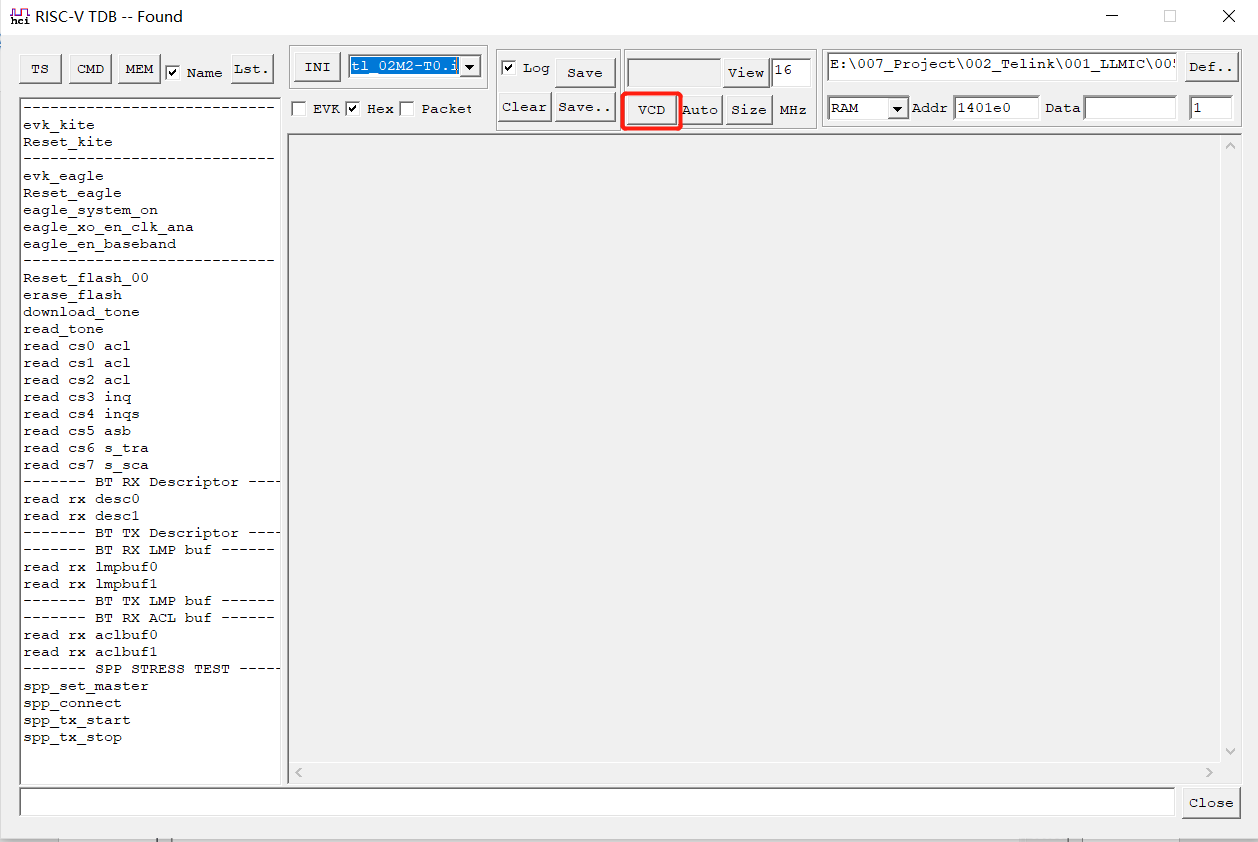Toggle the Packet checkbox
This screenshot has width=1258, height=842.
click(x=407, y=109)
